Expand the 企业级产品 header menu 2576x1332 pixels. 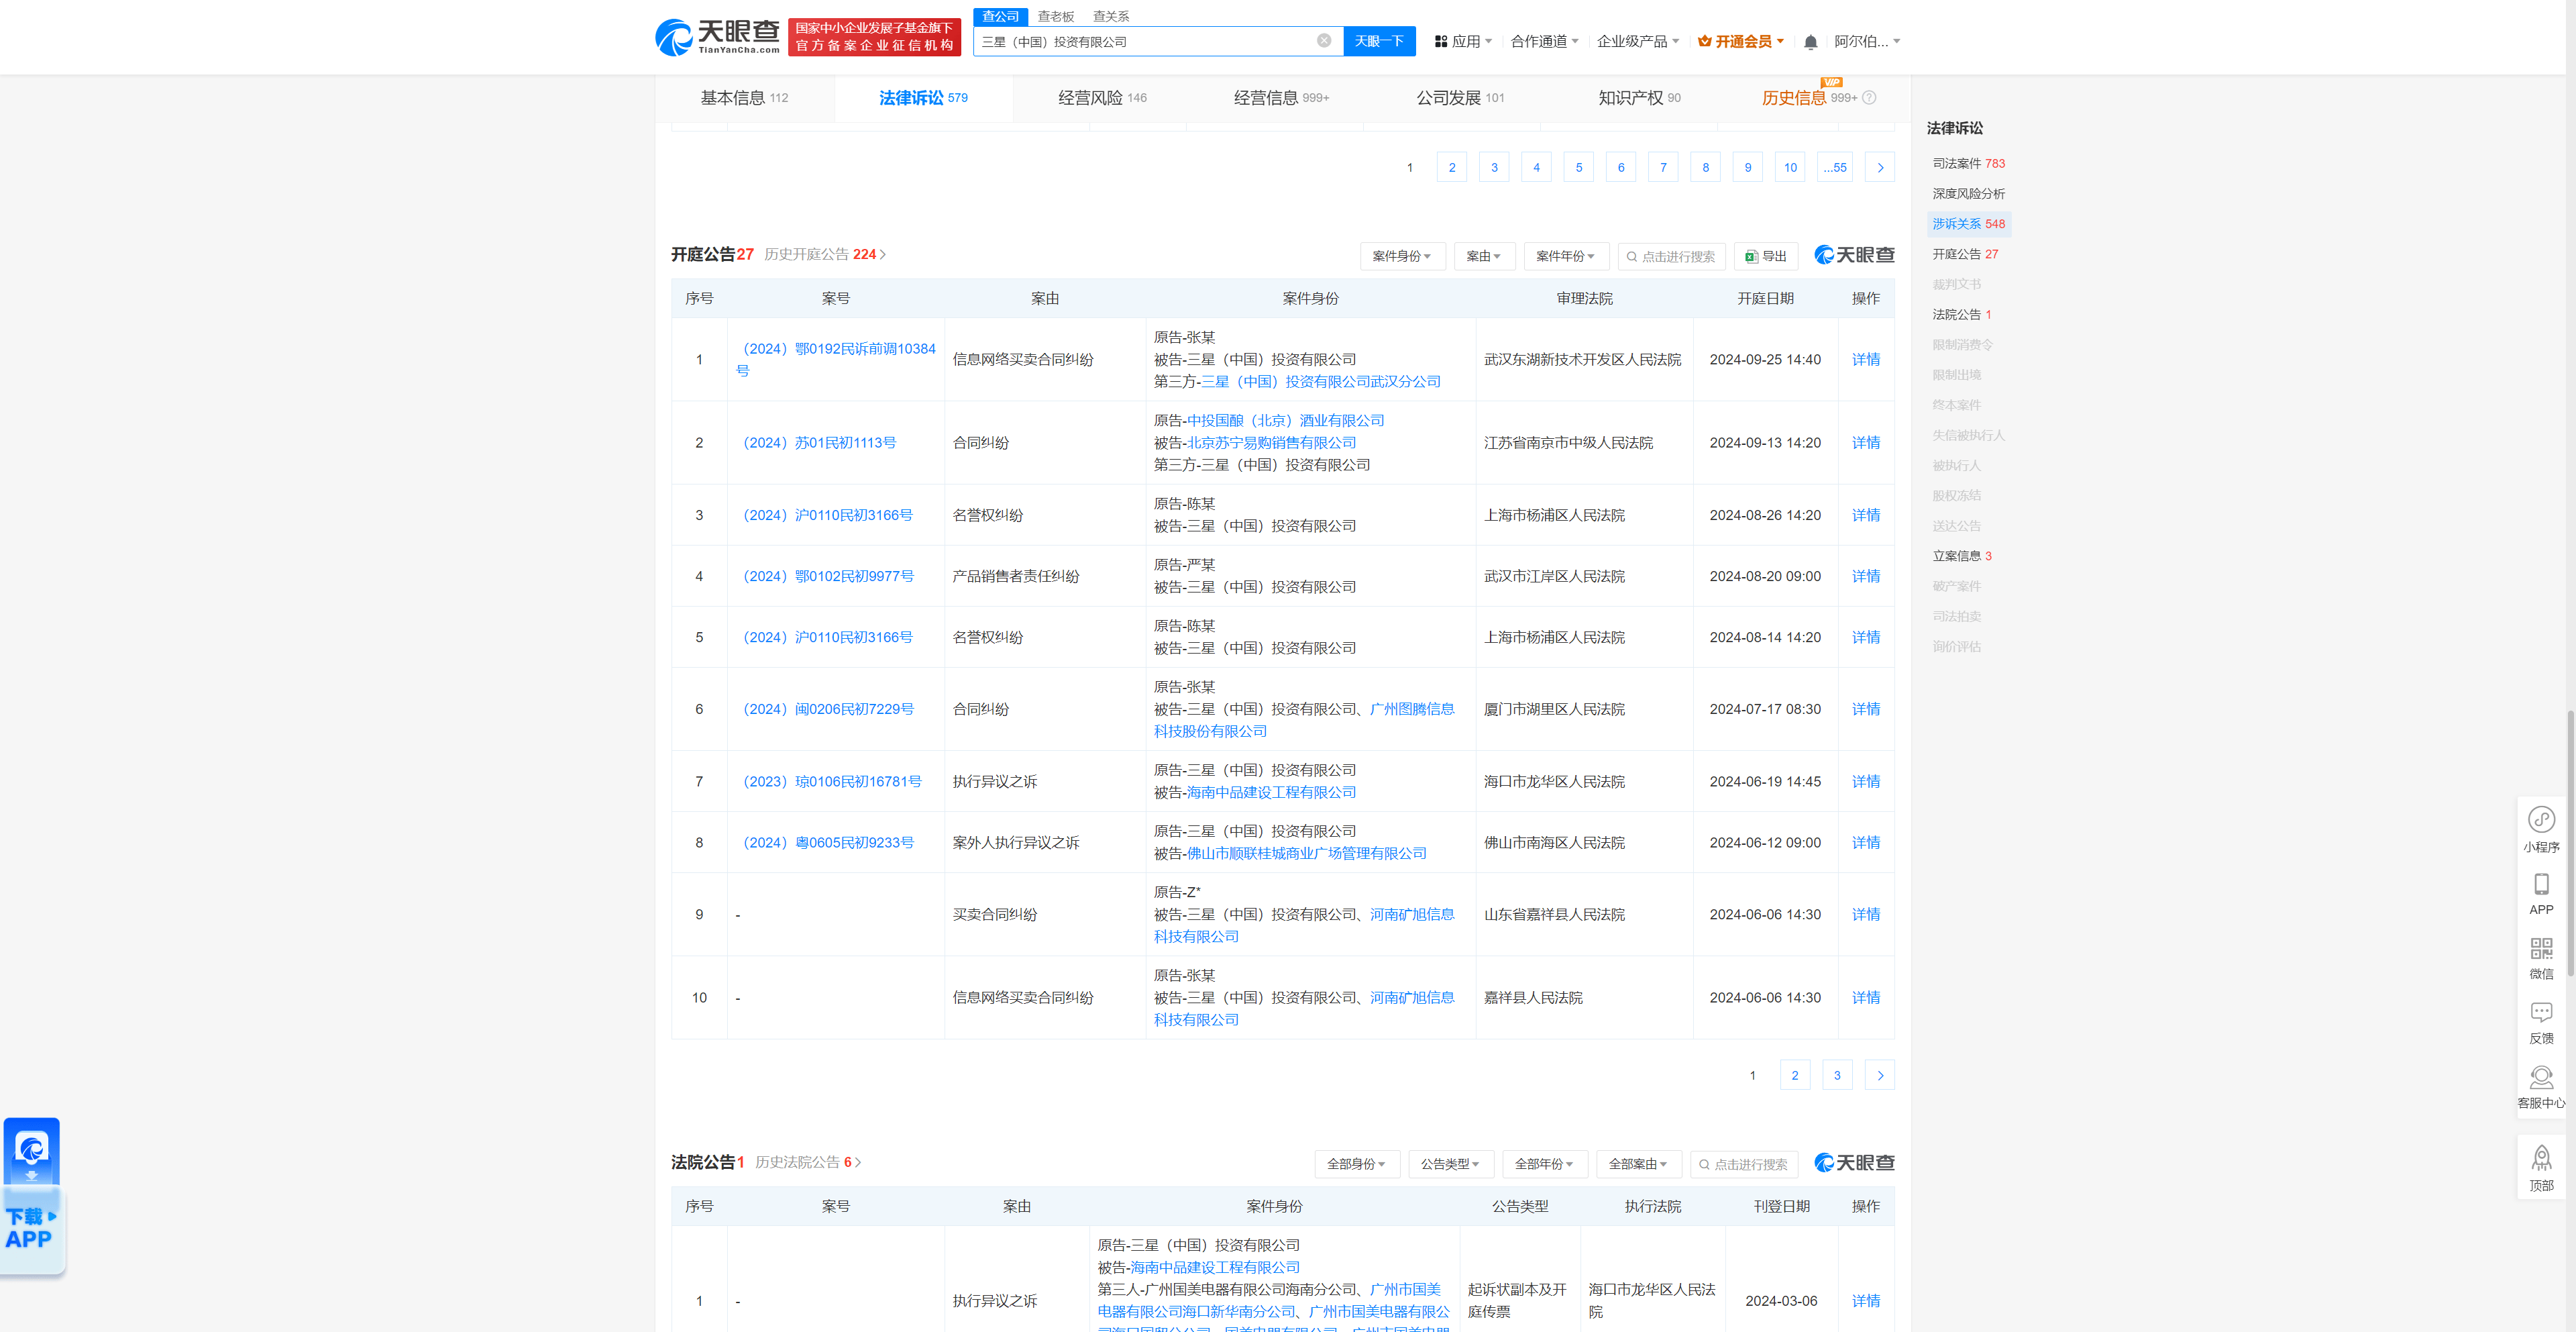coord(1638,41)
